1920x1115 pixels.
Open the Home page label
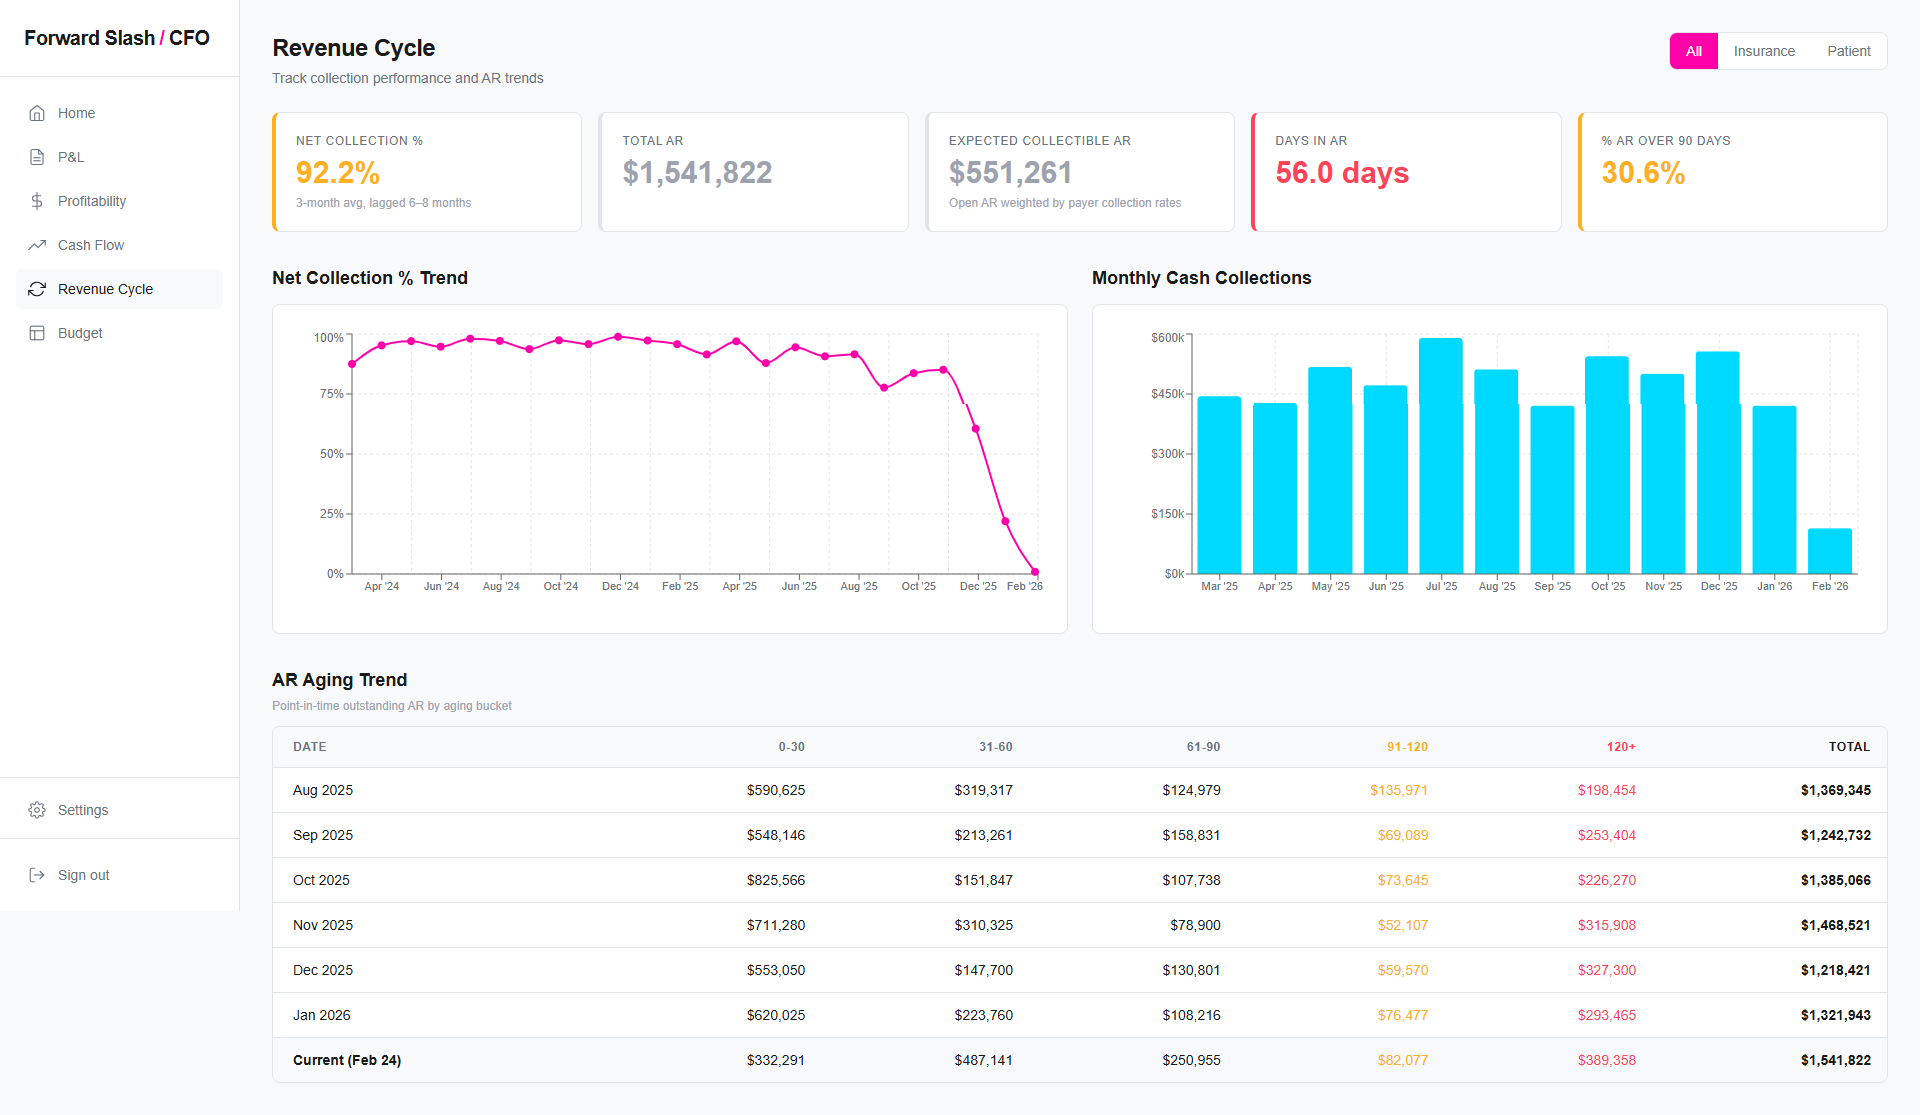point(76,113)
